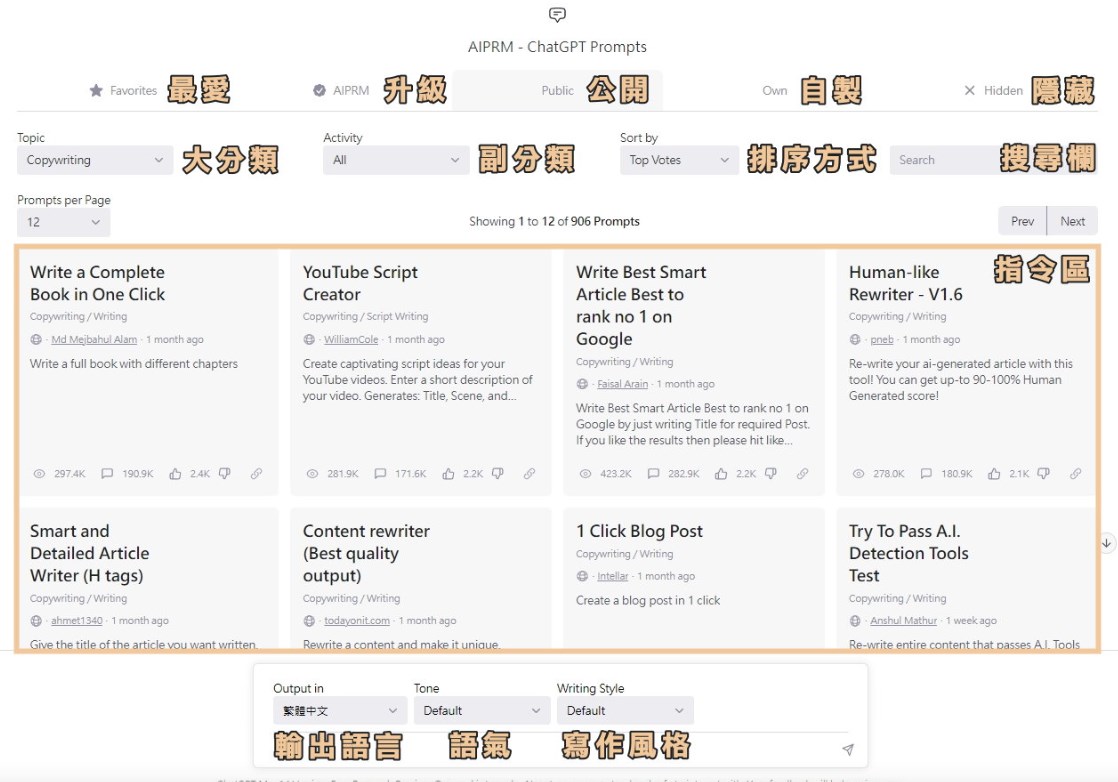Open the Tone dropdown
Screen dimensions: 1118x782
coord(481,711)
